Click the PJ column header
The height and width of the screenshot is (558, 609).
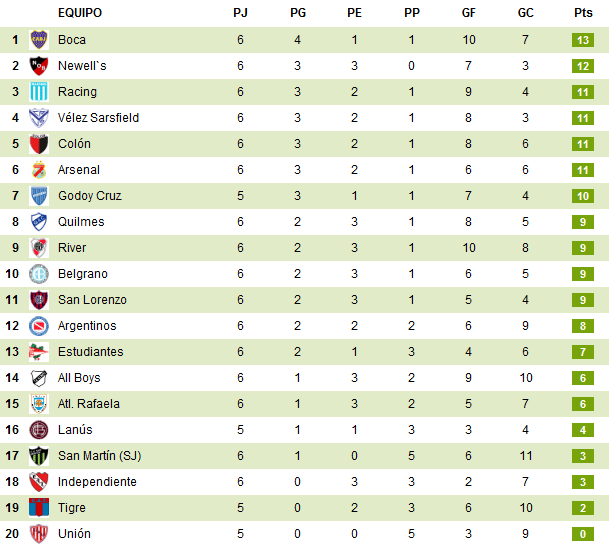tap(240, 13)
